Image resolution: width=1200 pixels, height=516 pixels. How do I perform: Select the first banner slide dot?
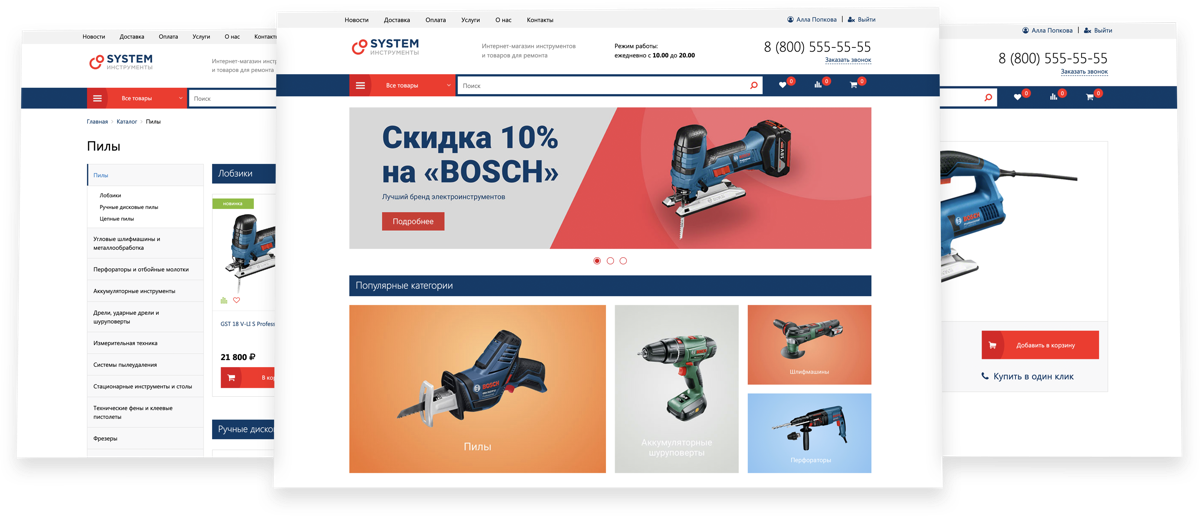[x=597, y=261]
